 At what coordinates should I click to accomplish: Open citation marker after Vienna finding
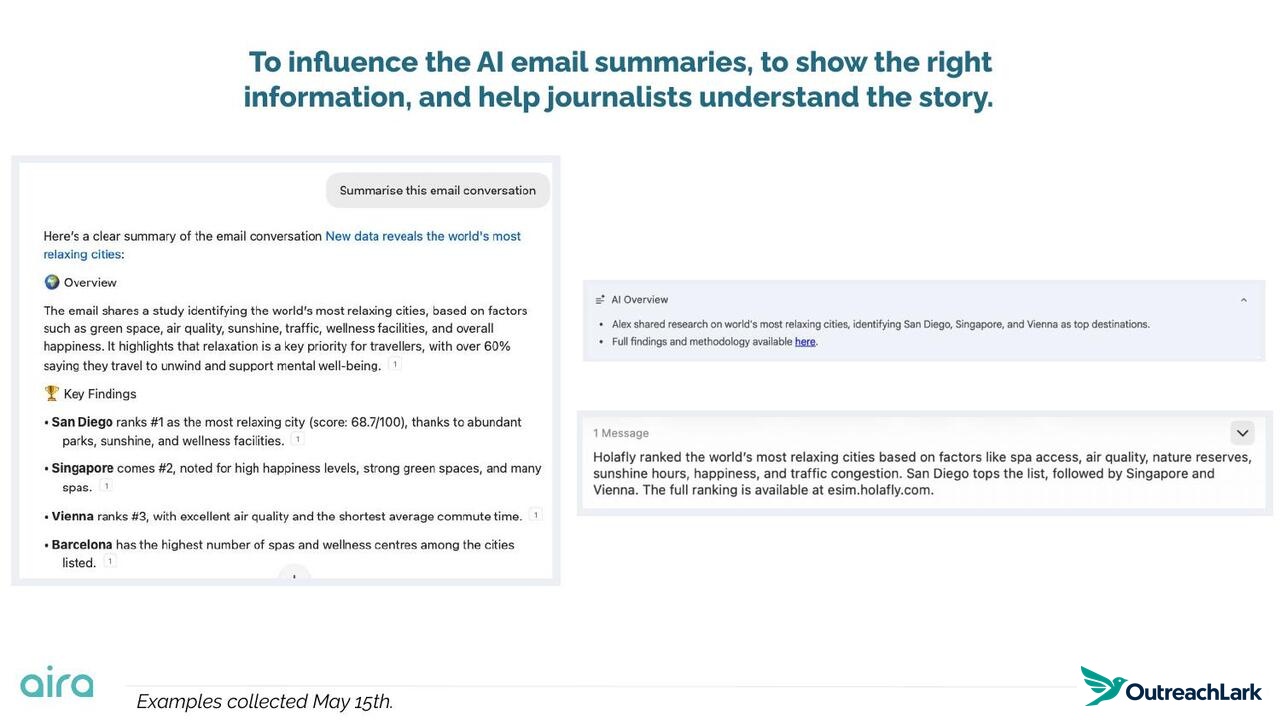coord(536,515)
